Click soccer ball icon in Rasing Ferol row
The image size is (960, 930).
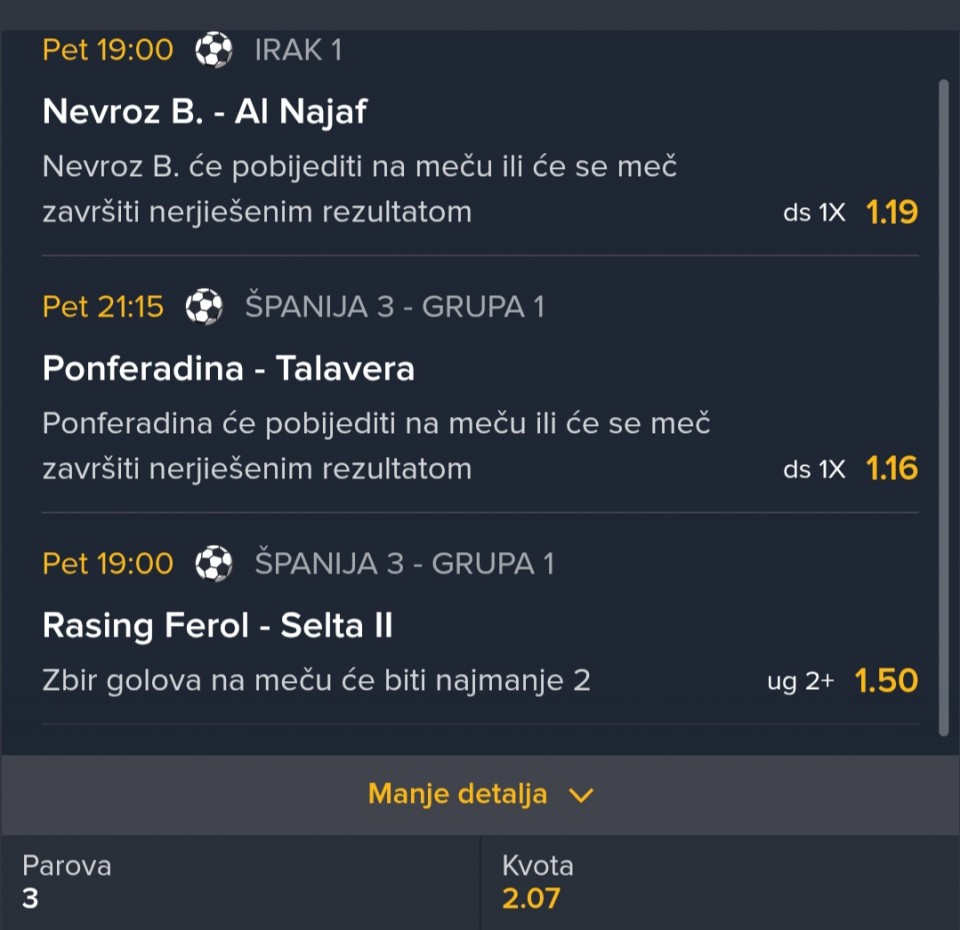pos(213,563)
